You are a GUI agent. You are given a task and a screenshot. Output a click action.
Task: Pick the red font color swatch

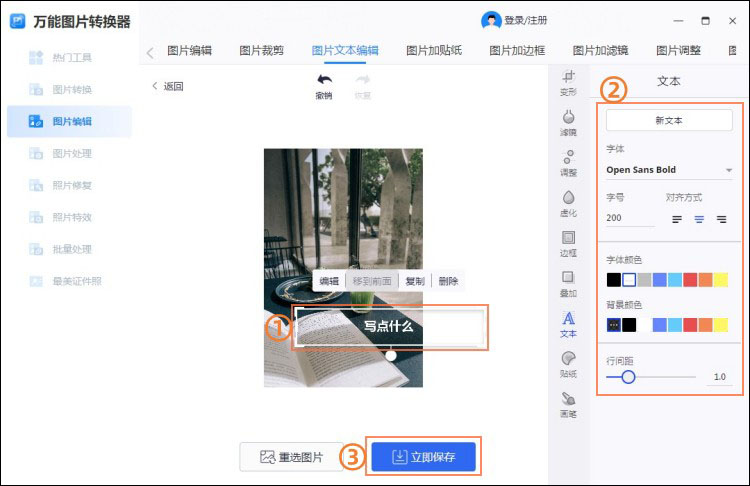point(690,280)
